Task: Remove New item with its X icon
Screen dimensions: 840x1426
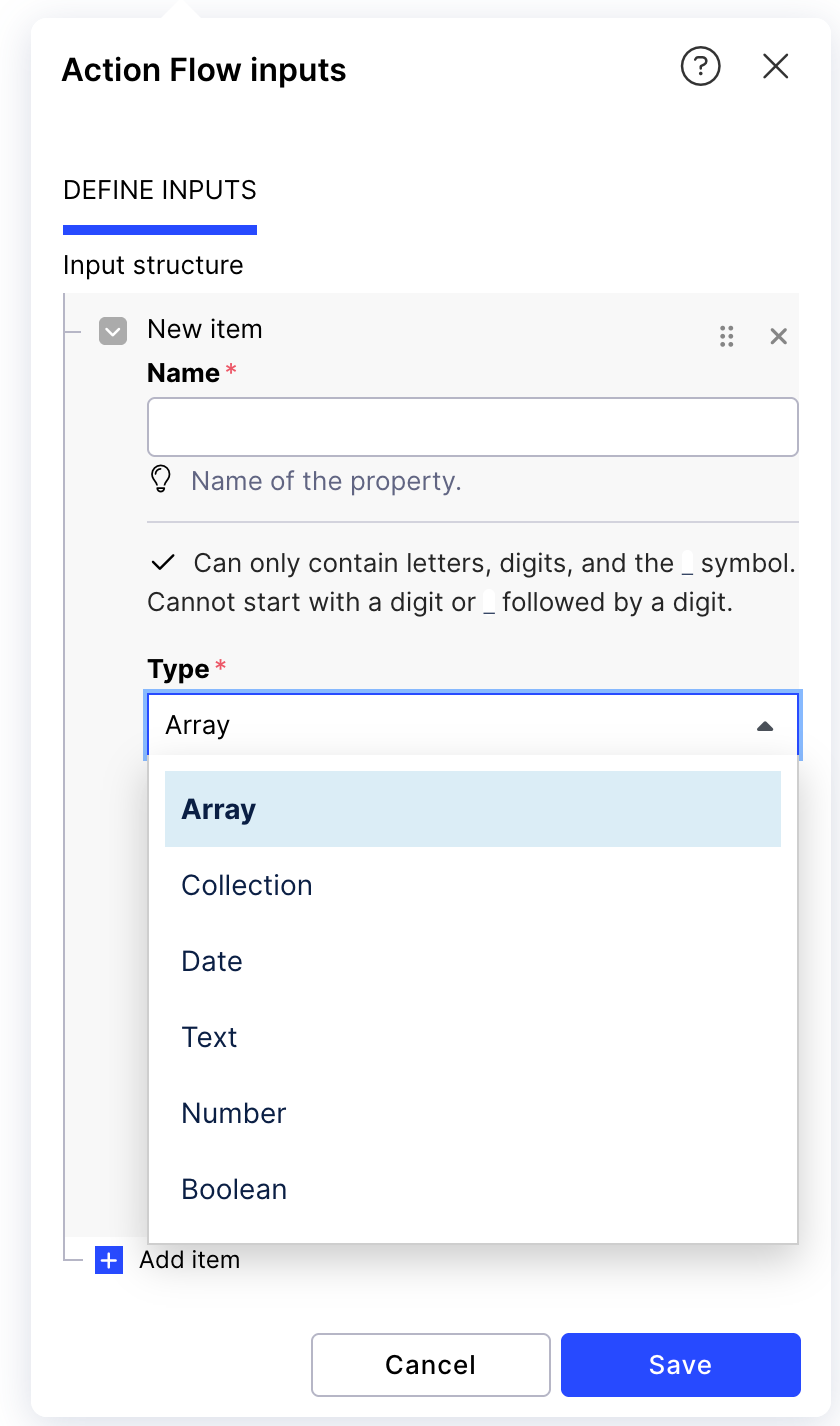Action: click(778, 336)
